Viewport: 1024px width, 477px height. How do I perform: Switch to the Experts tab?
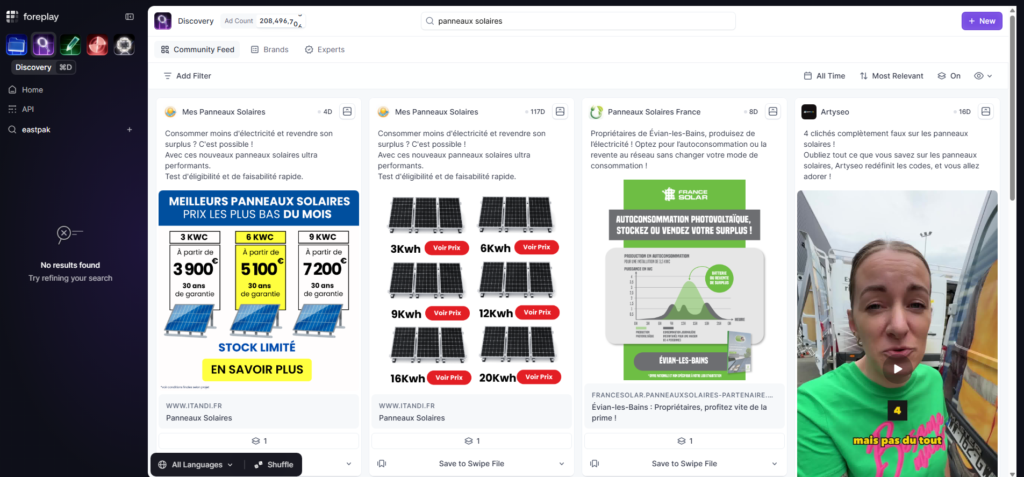coord(325,50)
